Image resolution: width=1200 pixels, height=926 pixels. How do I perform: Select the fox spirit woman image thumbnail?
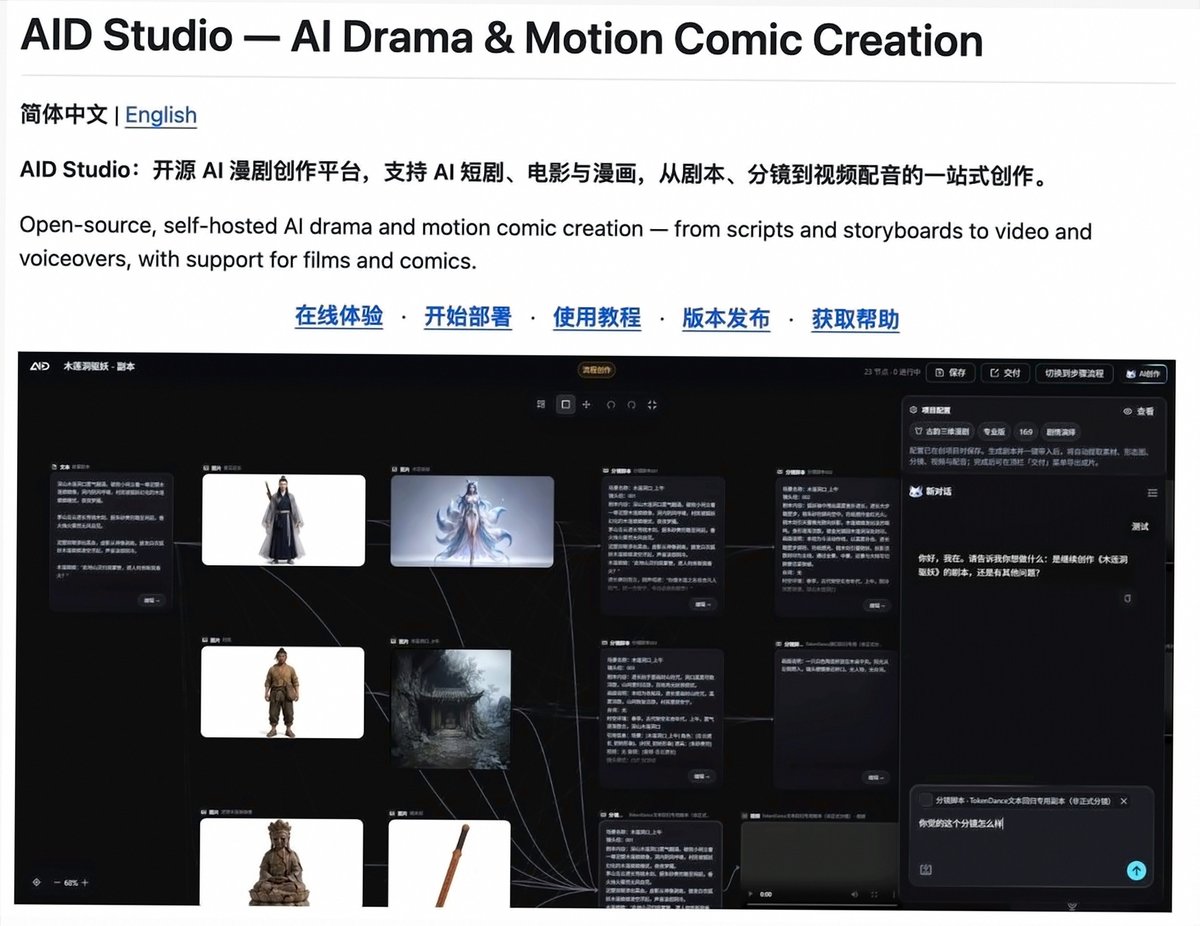(x=472, y=520)
